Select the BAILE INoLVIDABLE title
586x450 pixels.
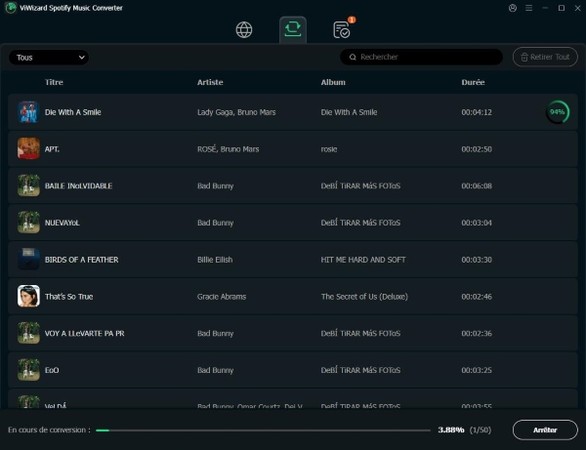click(78, 186)
